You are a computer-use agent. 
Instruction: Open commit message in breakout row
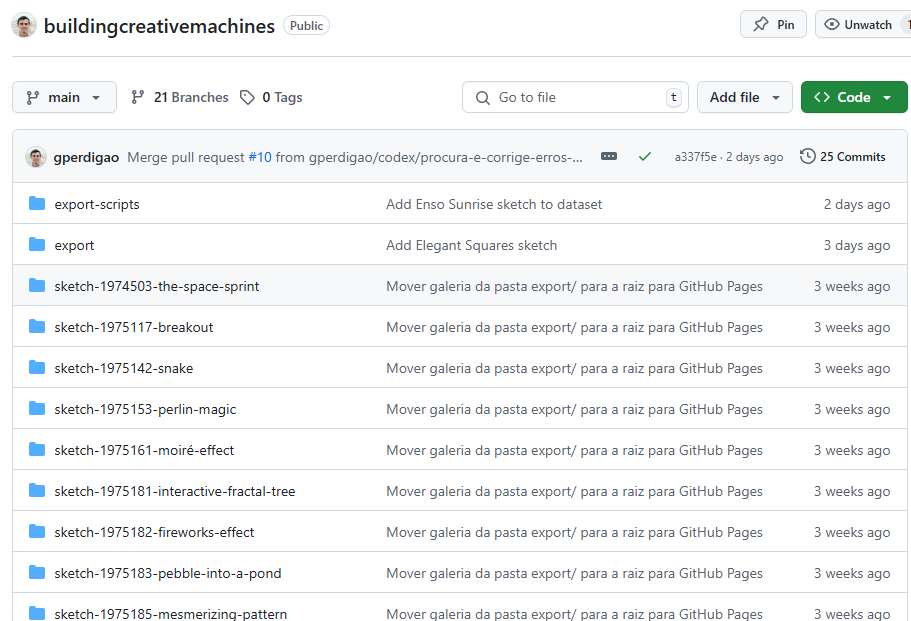click(574, 328)
